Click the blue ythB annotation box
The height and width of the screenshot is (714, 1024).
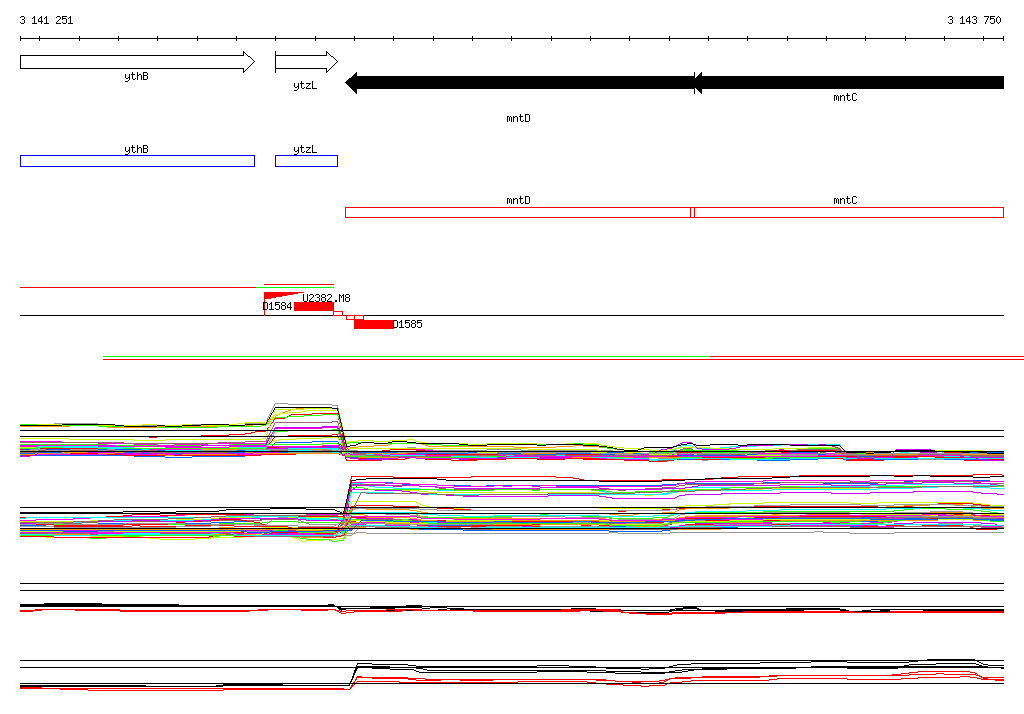click(137, 161)
